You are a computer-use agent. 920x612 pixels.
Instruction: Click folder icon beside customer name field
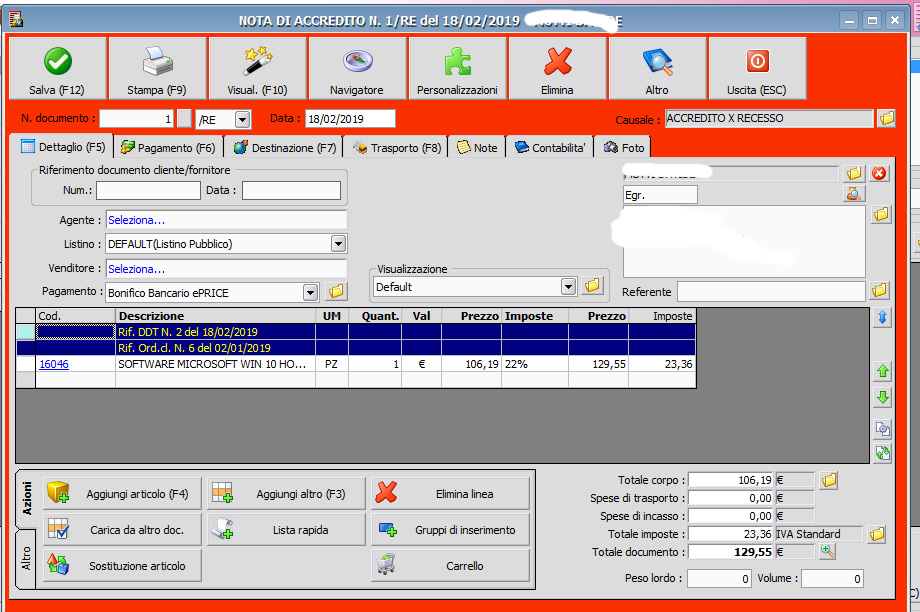854,173
